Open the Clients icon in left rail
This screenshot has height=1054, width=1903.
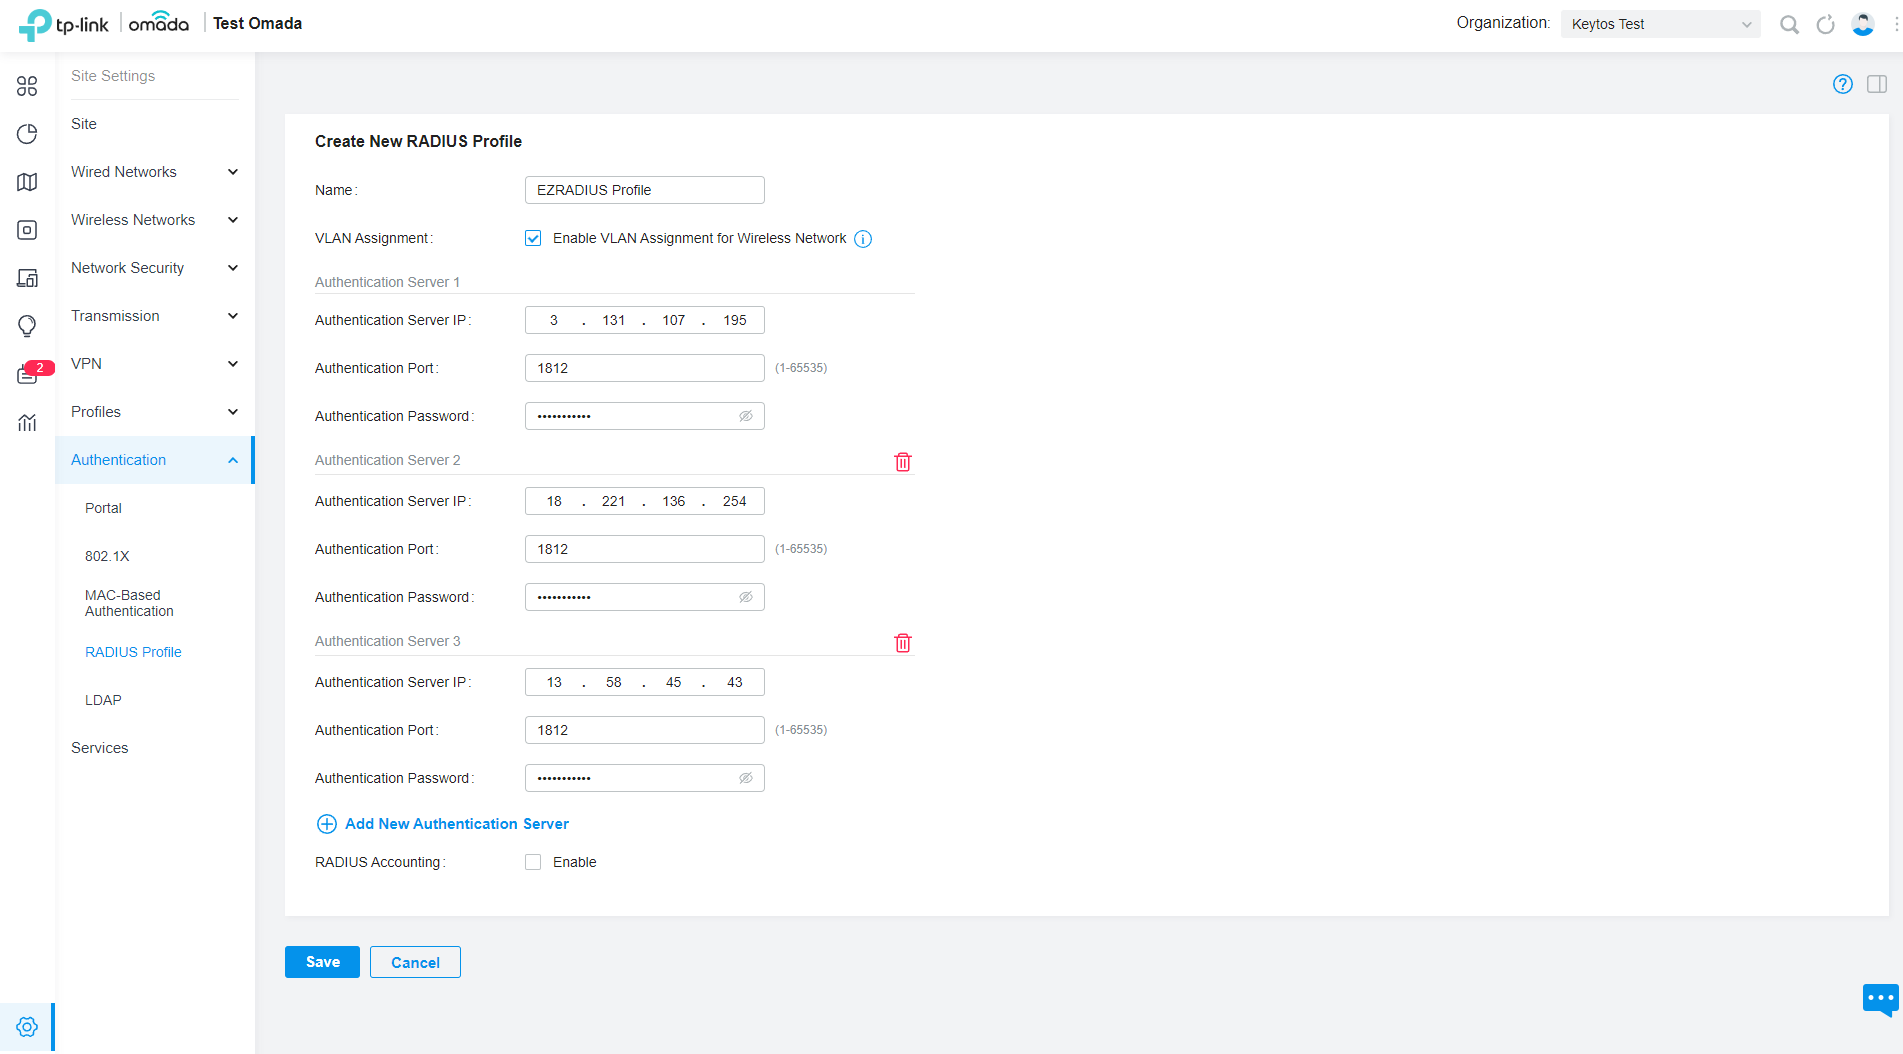[27, 278]
